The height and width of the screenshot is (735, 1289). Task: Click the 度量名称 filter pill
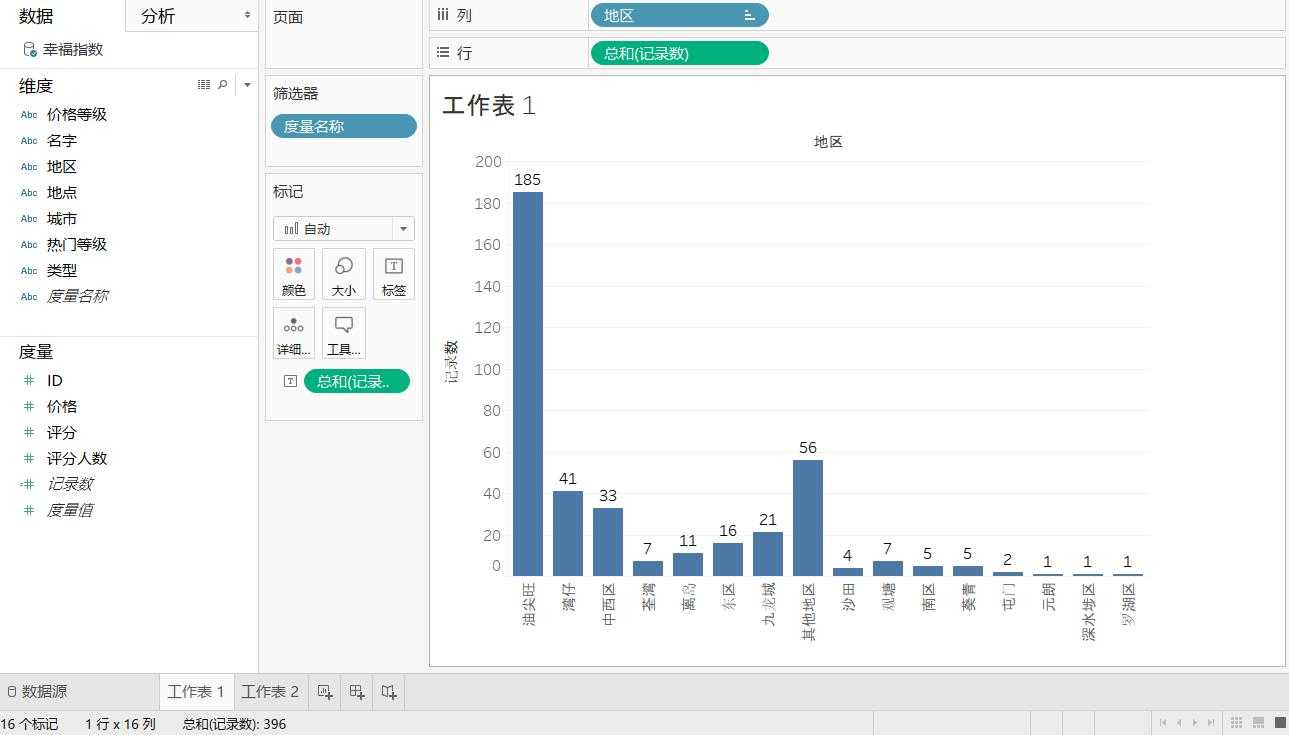[344, 126]
